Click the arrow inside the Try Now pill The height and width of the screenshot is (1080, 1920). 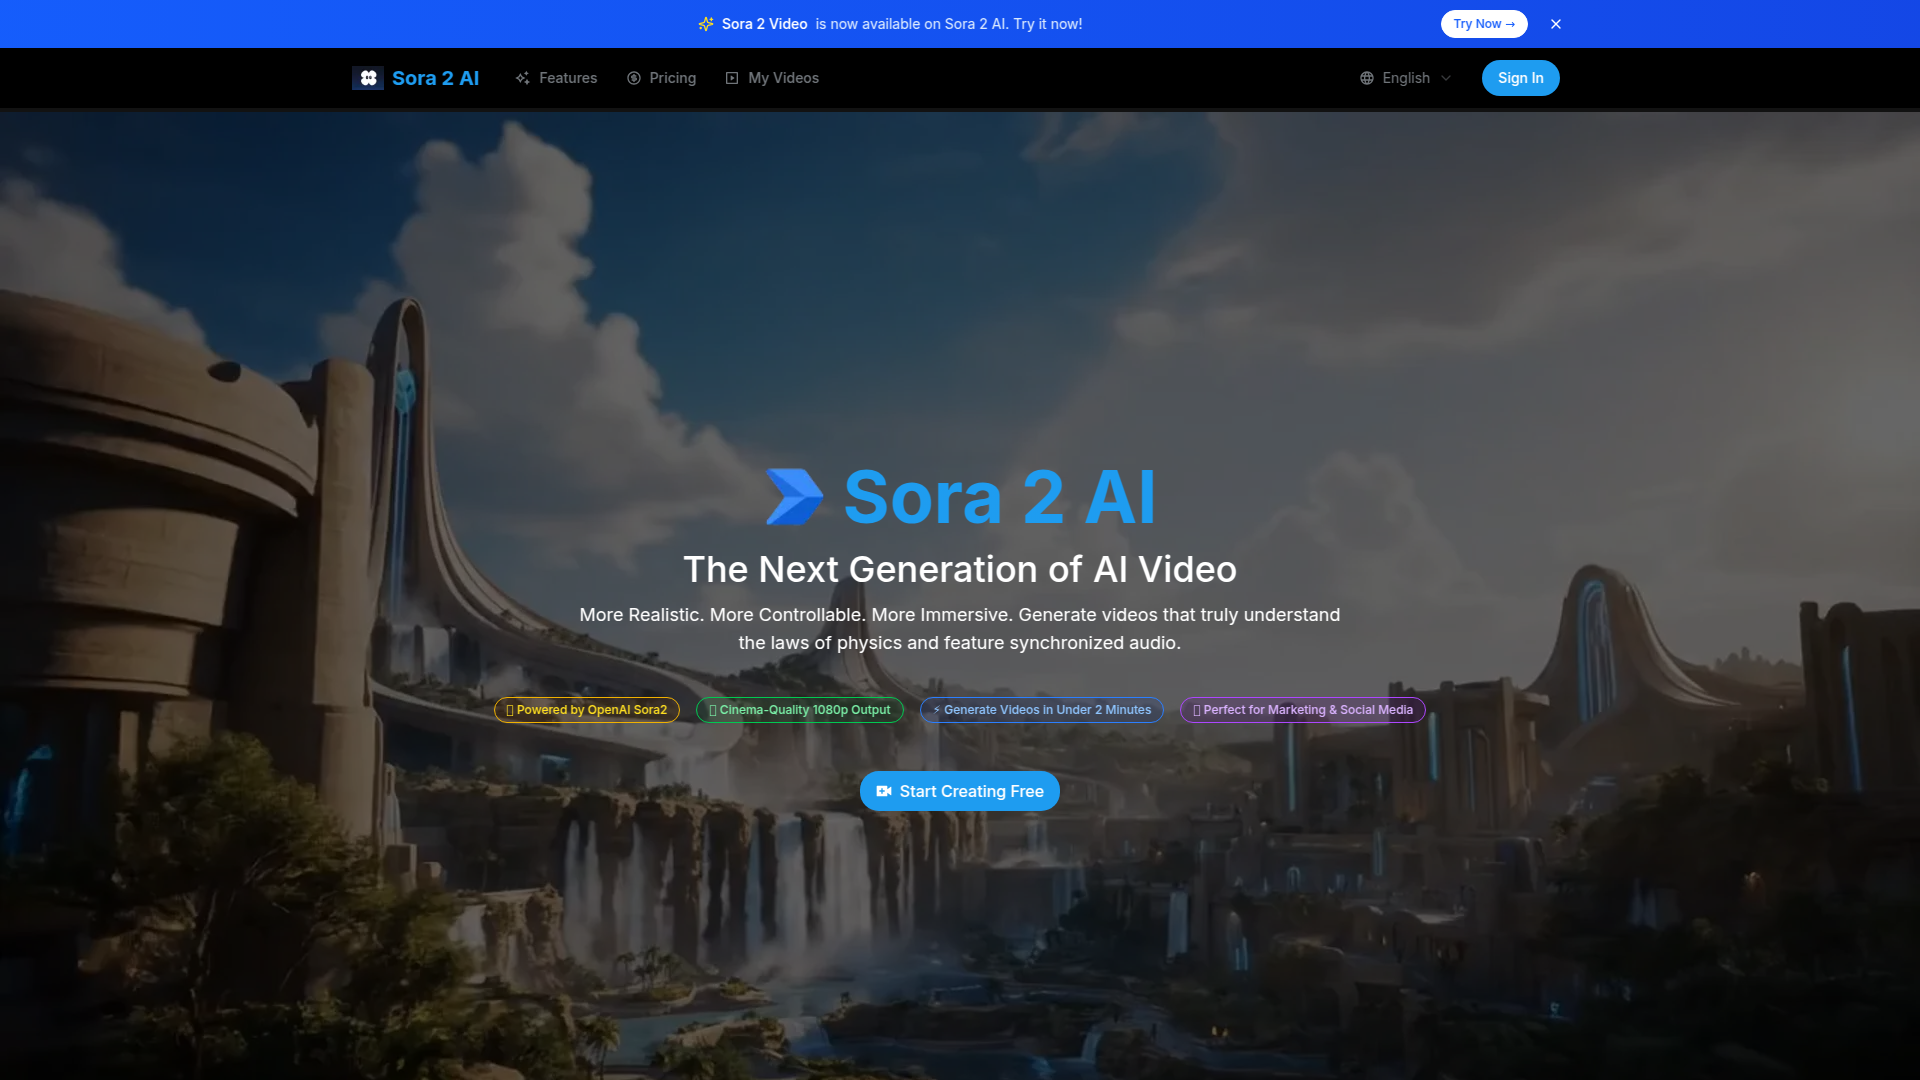click(1512, 23)
